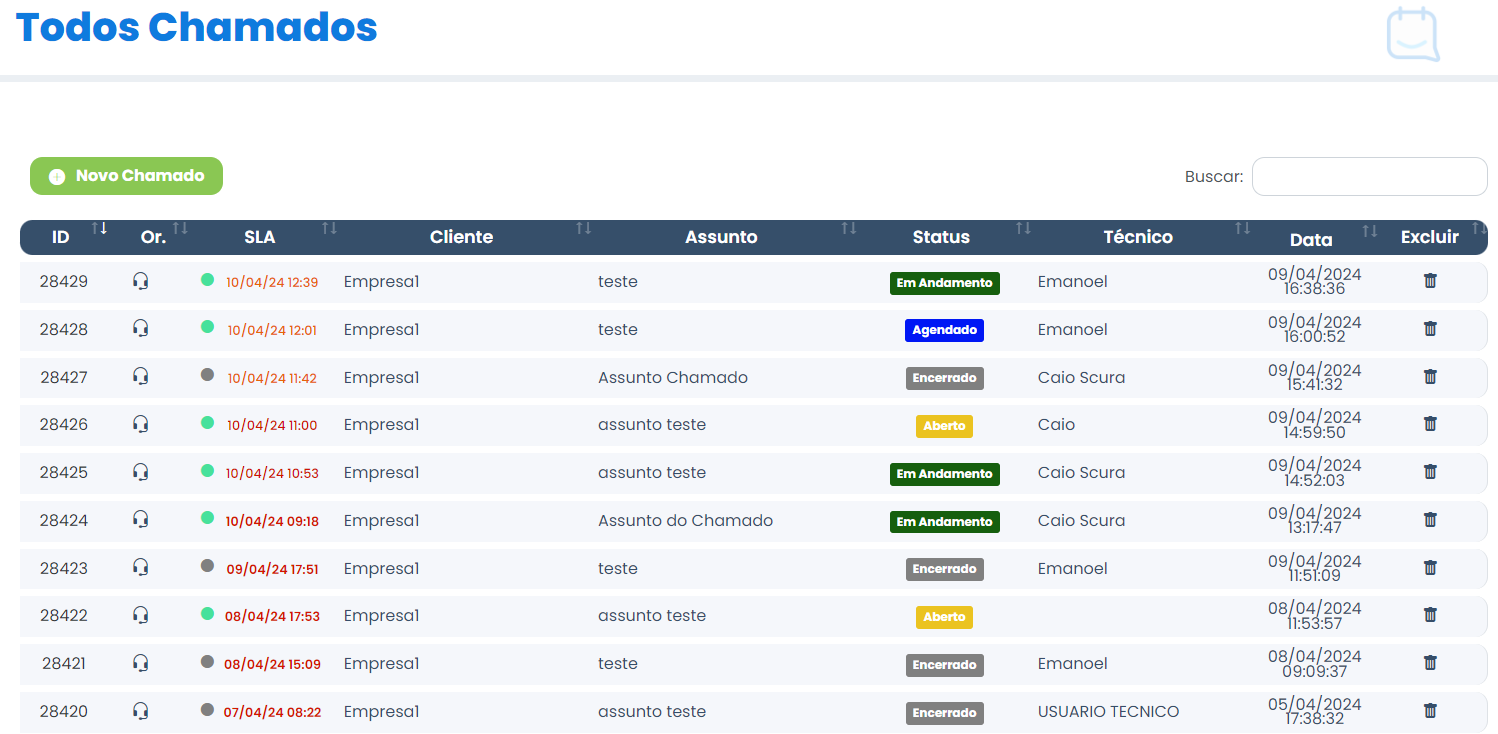Viewport: 1498px width, 734px height.
Task: Sort by Status column arrows
Action: [1023, 229]
